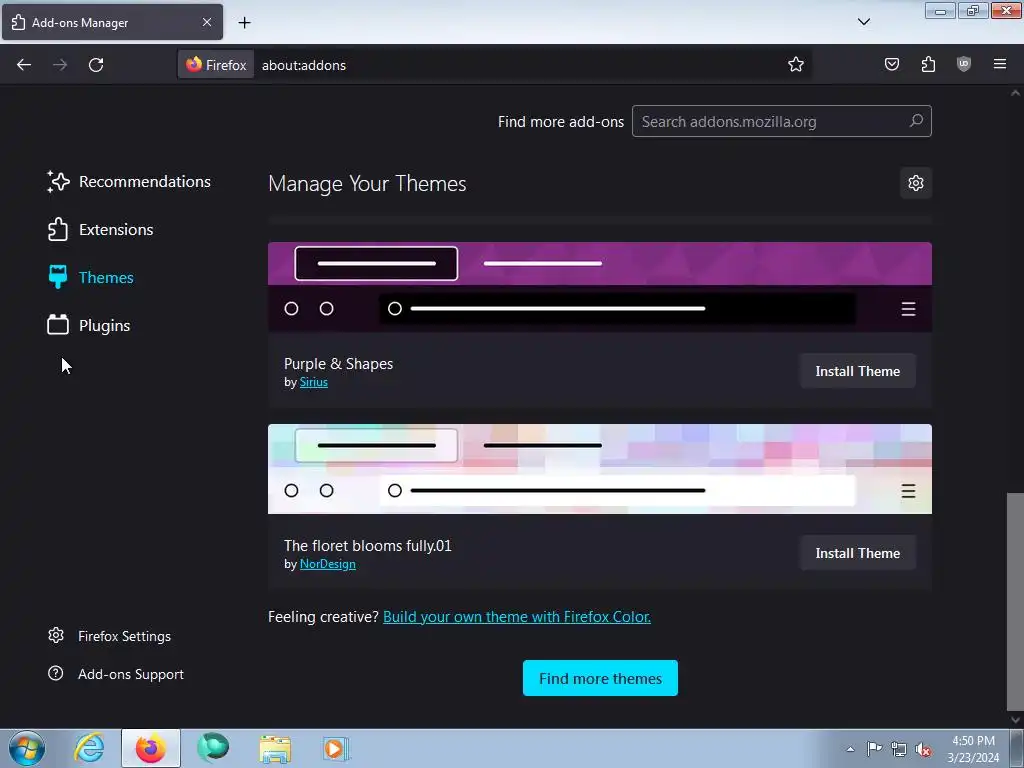Click The floret blooms theme preview image

click(600, 469)
